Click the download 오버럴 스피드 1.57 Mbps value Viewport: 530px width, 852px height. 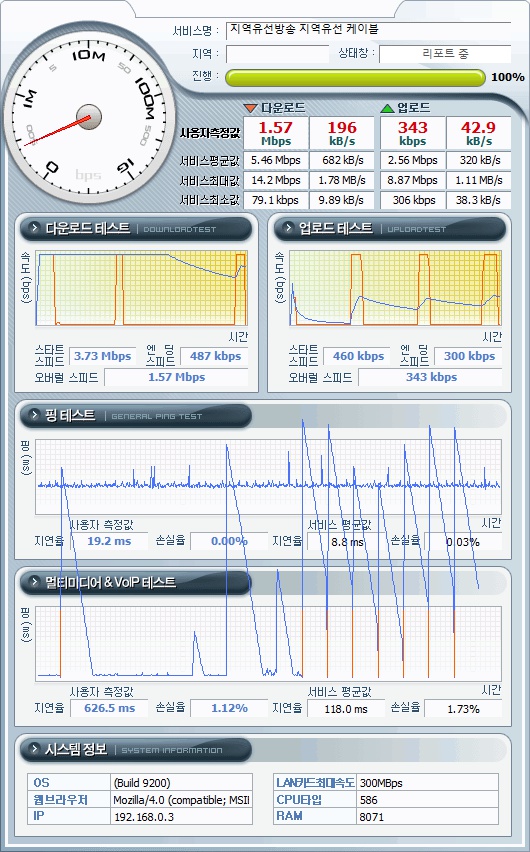click(x=176, y=377)
